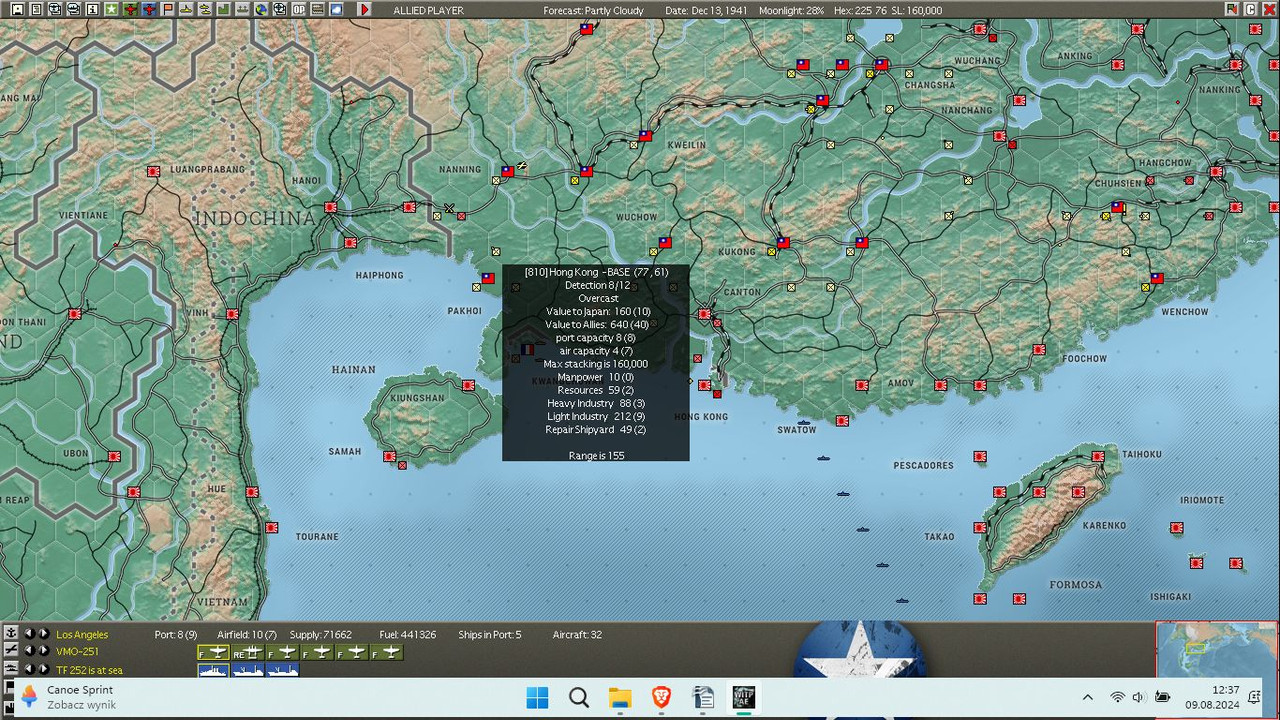Select red aircraft on green background icon
The width and height of the screenshot is (1280, 720).
[130, 9]
